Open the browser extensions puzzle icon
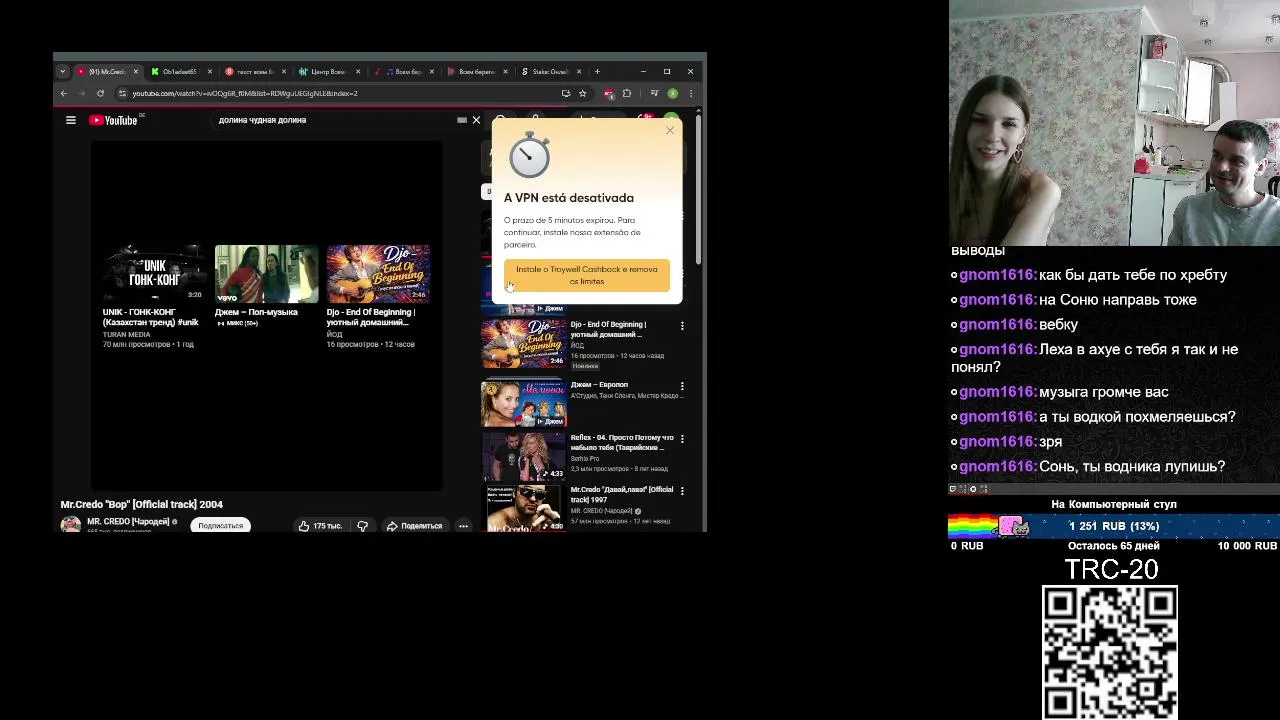This screenshot has height=720, width=1280. tap(627, 93)
